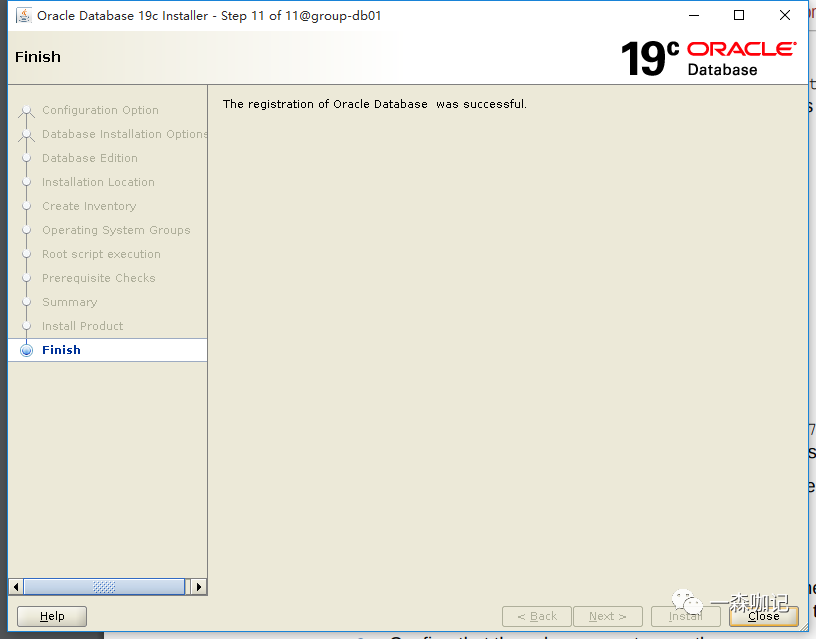This screenshot has height=639, width=816.
Task: Select the Prerequisite Checks step
Action: [98, 278]
